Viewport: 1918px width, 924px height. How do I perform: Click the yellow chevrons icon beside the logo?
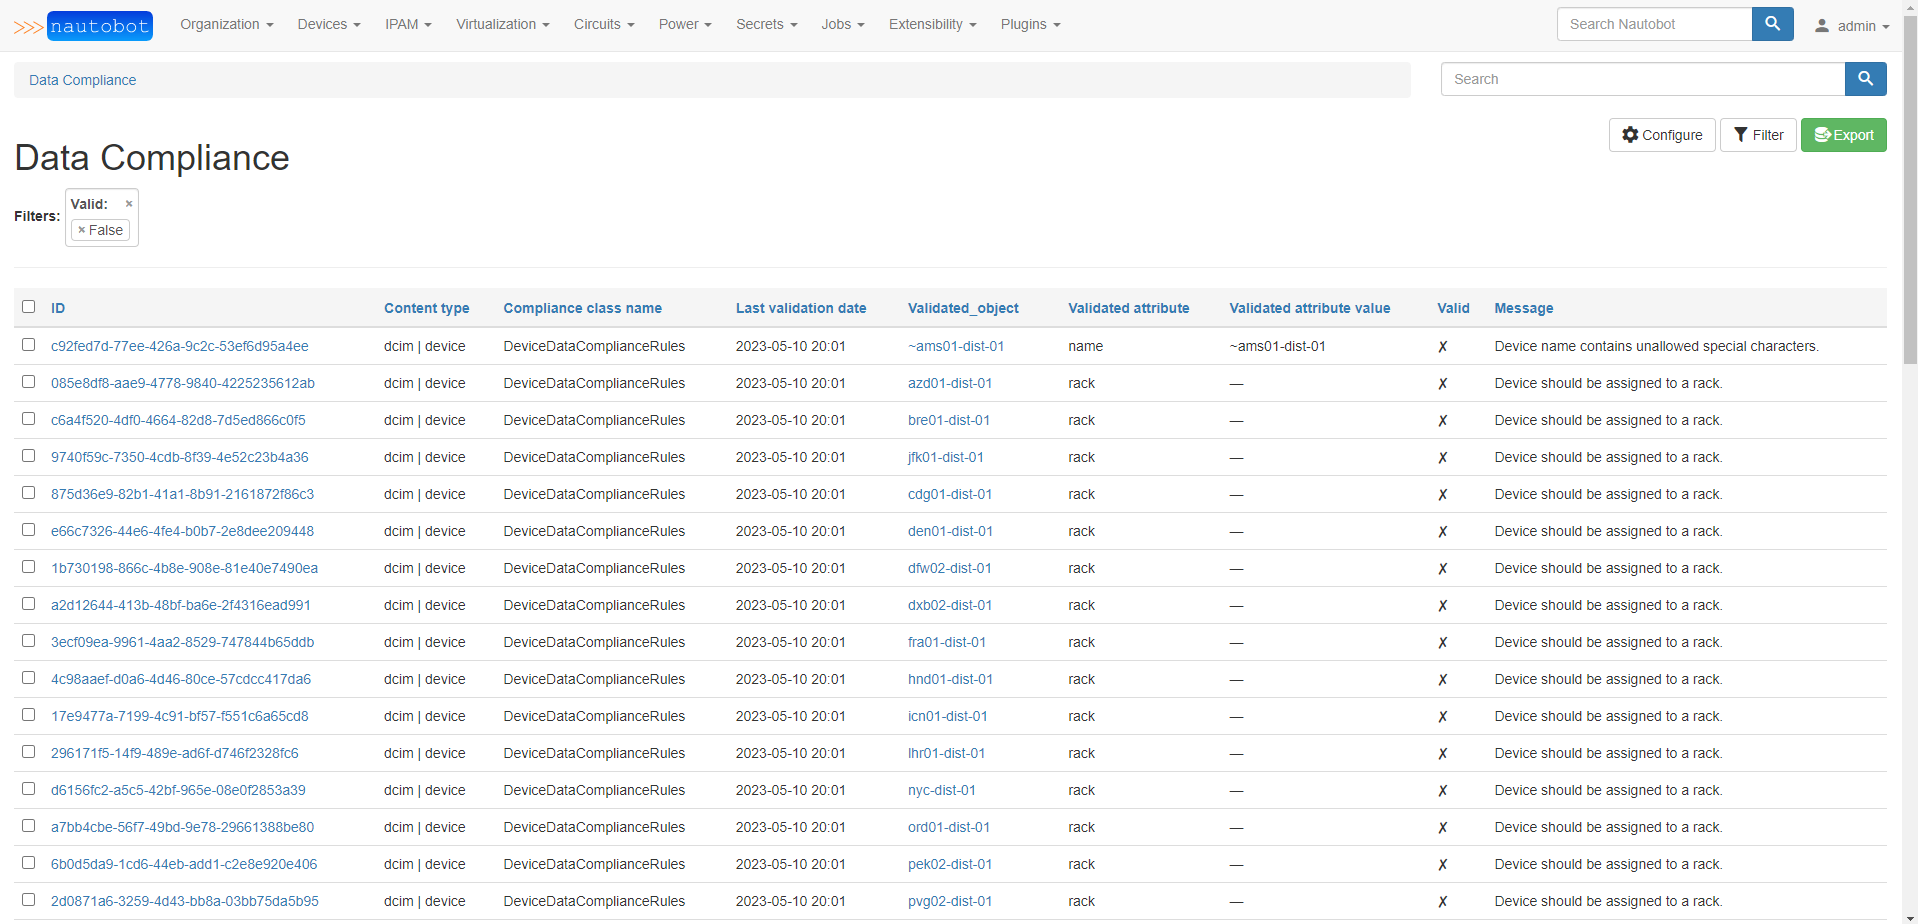(x=28, y=27)
